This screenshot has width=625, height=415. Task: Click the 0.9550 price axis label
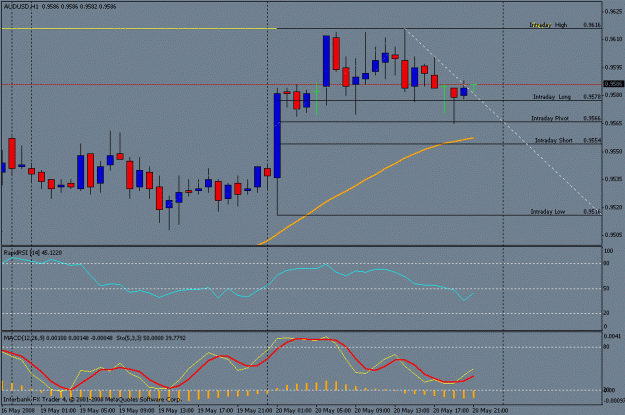(614, 151)
